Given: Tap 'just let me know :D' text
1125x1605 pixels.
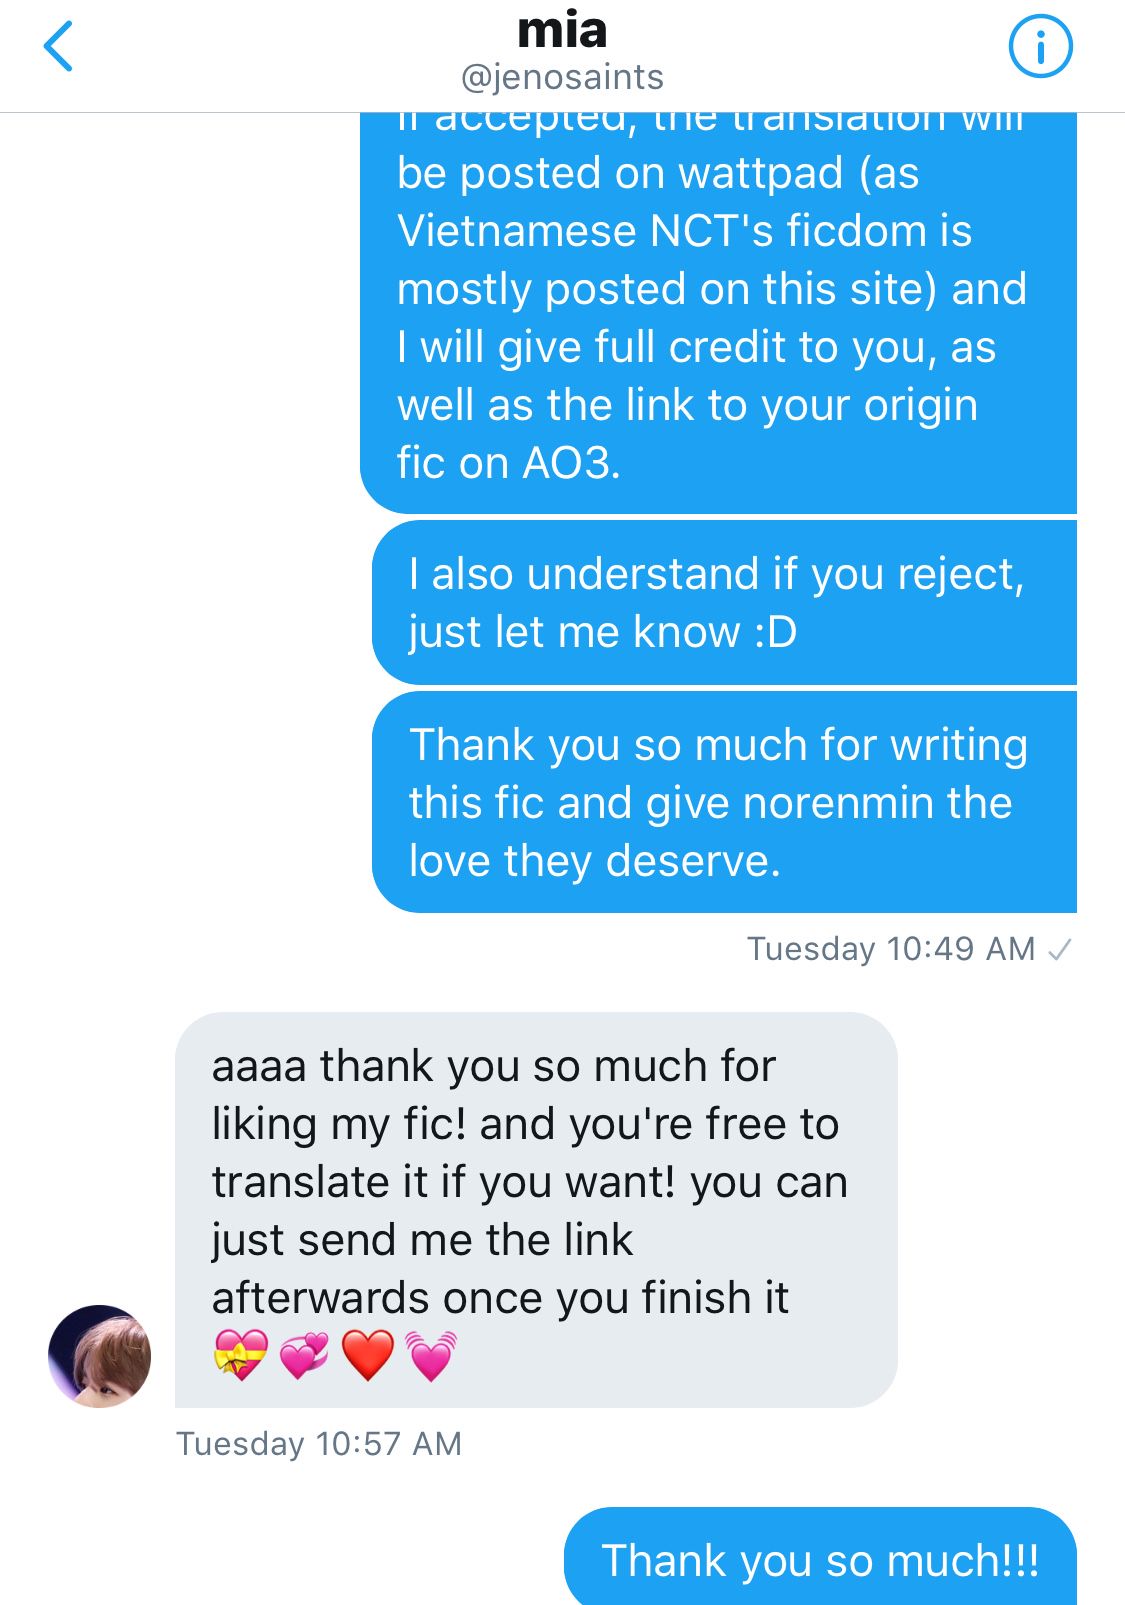Looking at the screenshot, I should point(603,632).
